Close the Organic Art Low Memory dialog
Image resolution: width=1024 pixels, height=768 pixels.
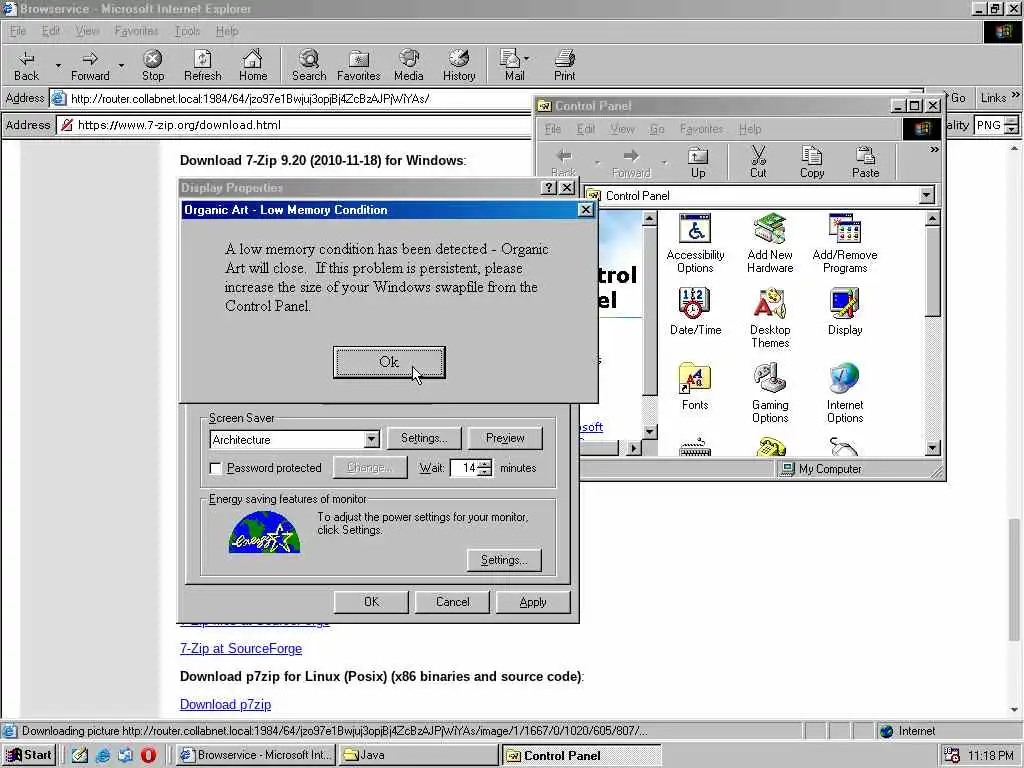pyautogui.click(x=586, y=210)
